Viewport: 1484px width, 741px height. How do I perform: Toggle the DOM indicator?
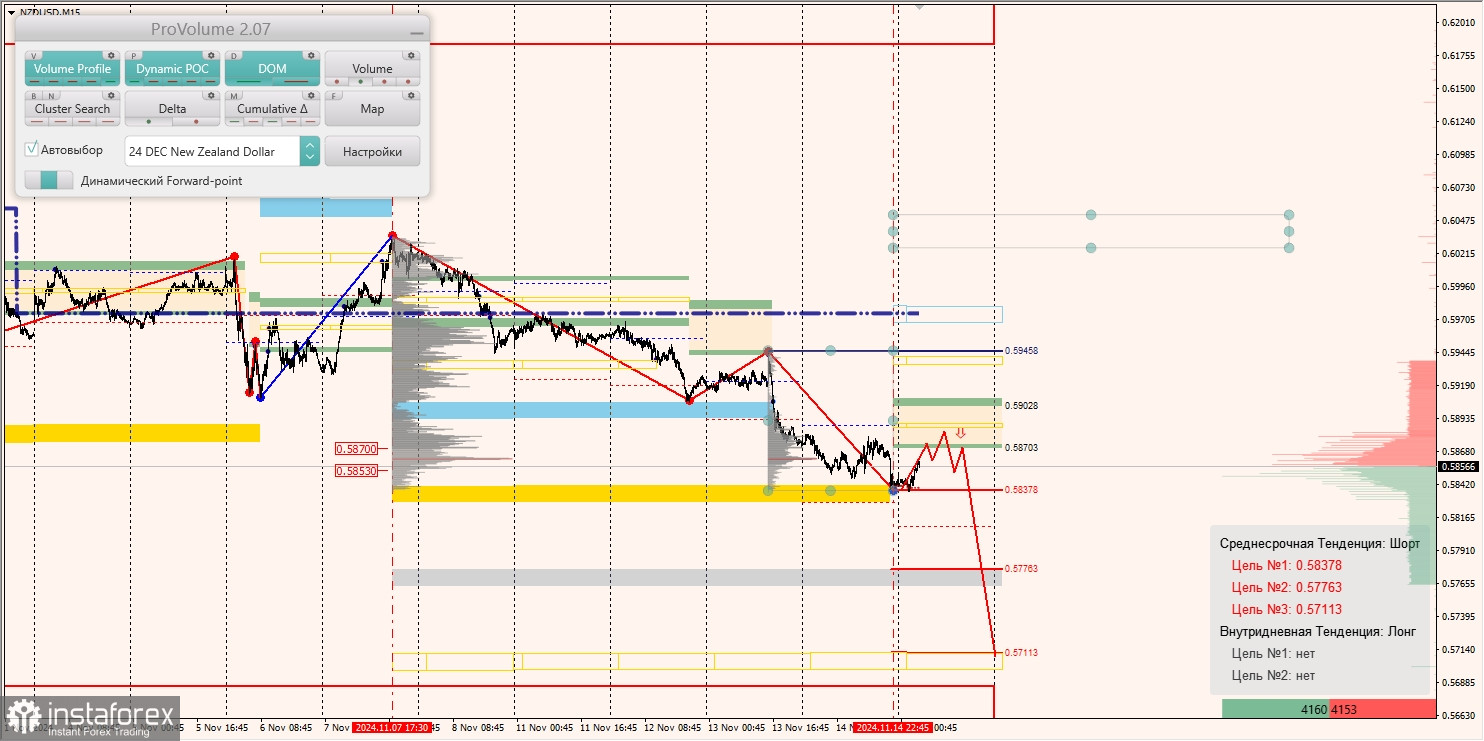click(x=272, y=68)
